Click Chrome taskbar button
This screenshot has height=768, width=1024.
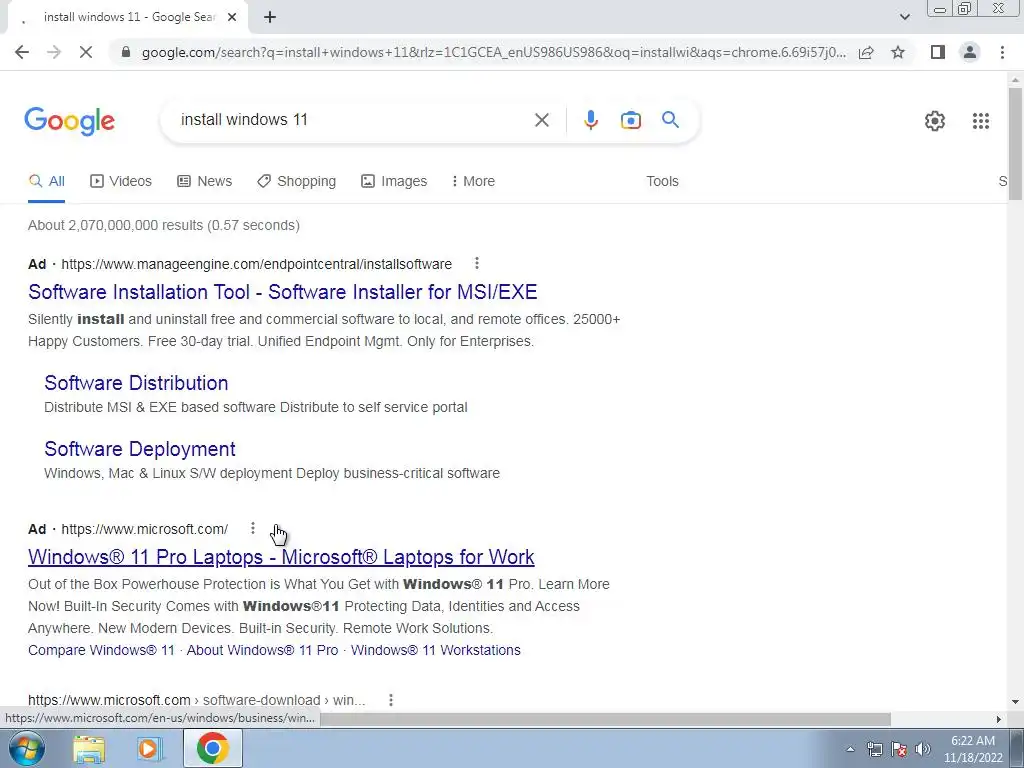click(x=213, y=748)
